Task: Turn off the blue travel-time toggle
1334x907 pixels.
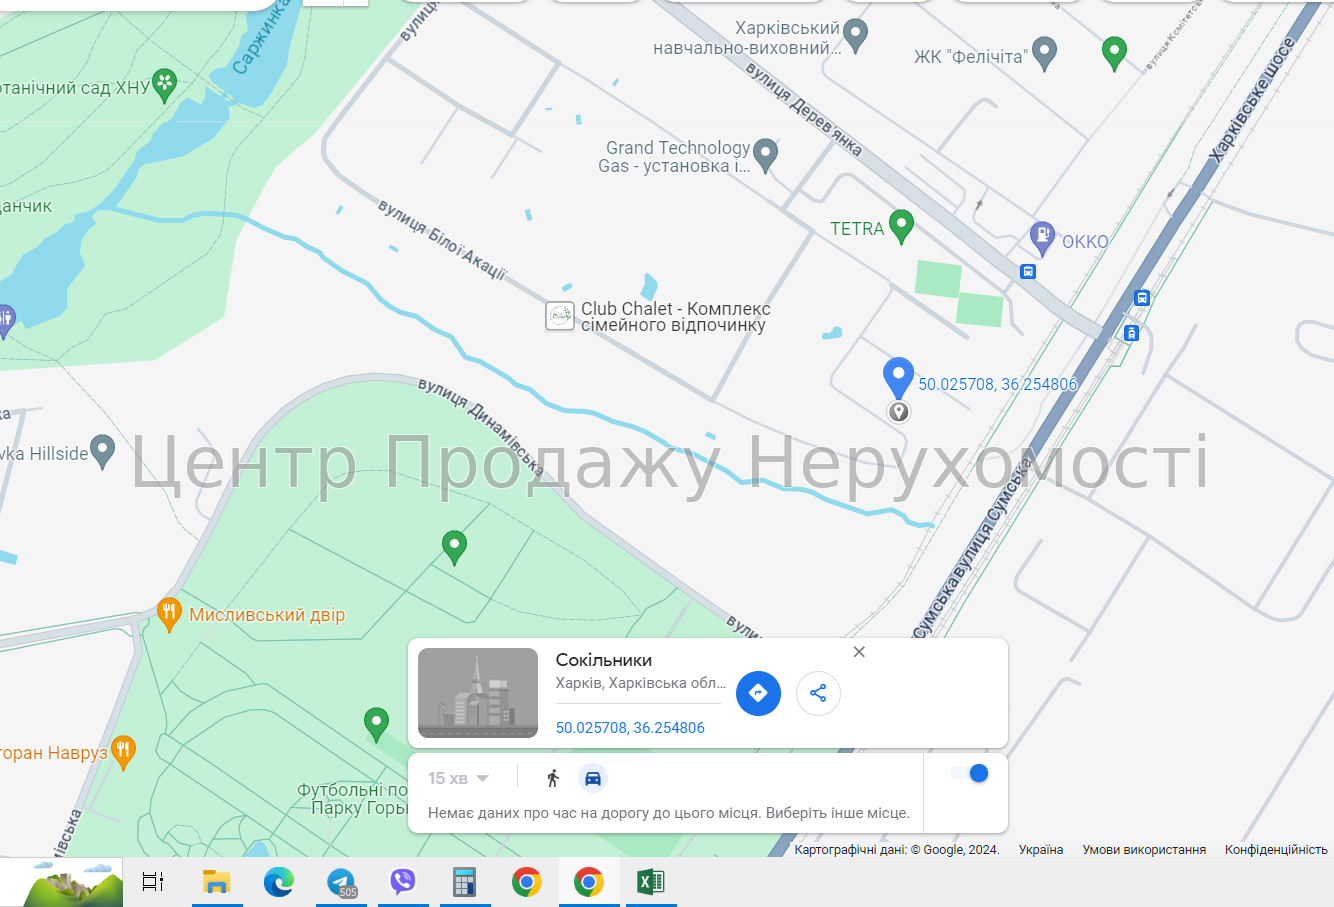Action: point(969,773)
